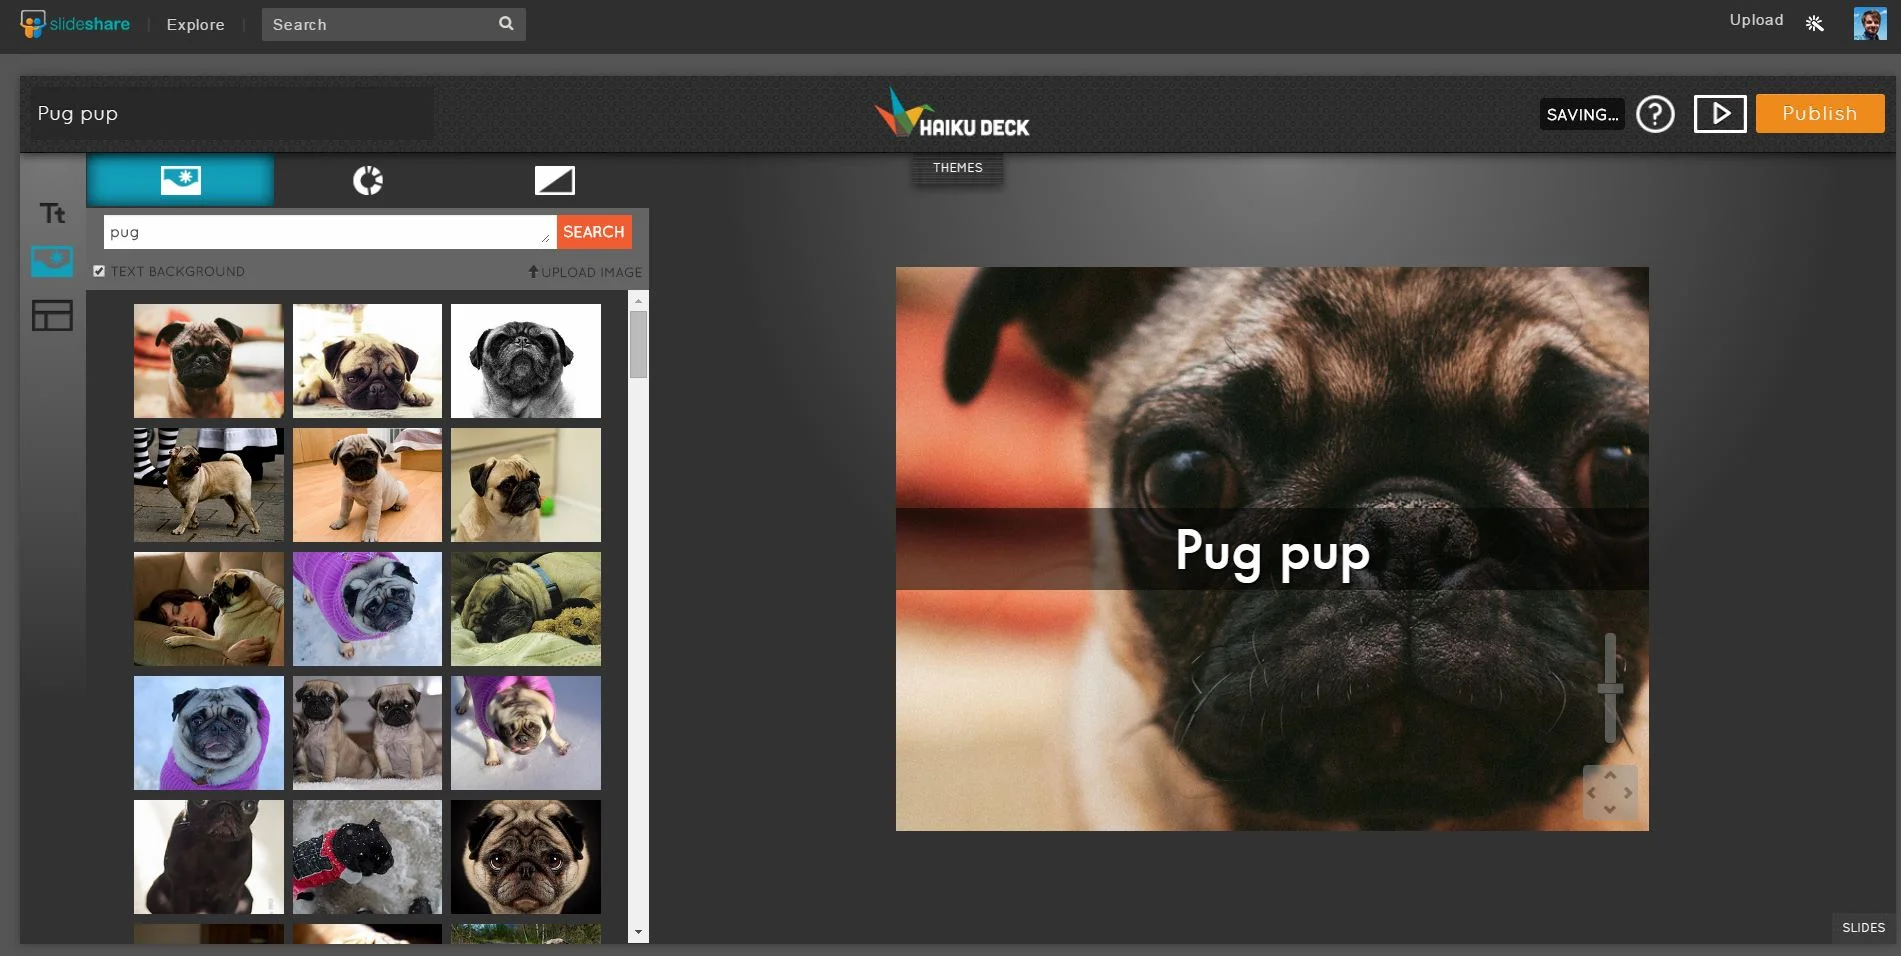Click the Upload link in the top bar

click(1756, 20)
